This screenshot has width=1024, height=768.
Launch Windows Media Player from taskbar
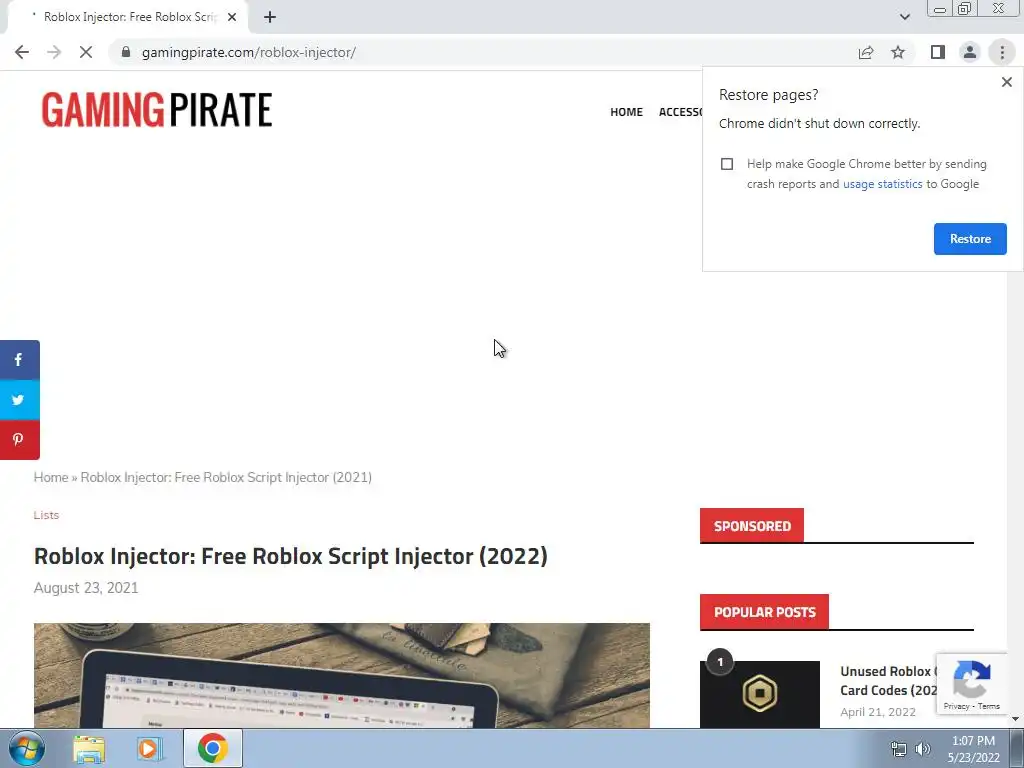click(x=149, y=748)
